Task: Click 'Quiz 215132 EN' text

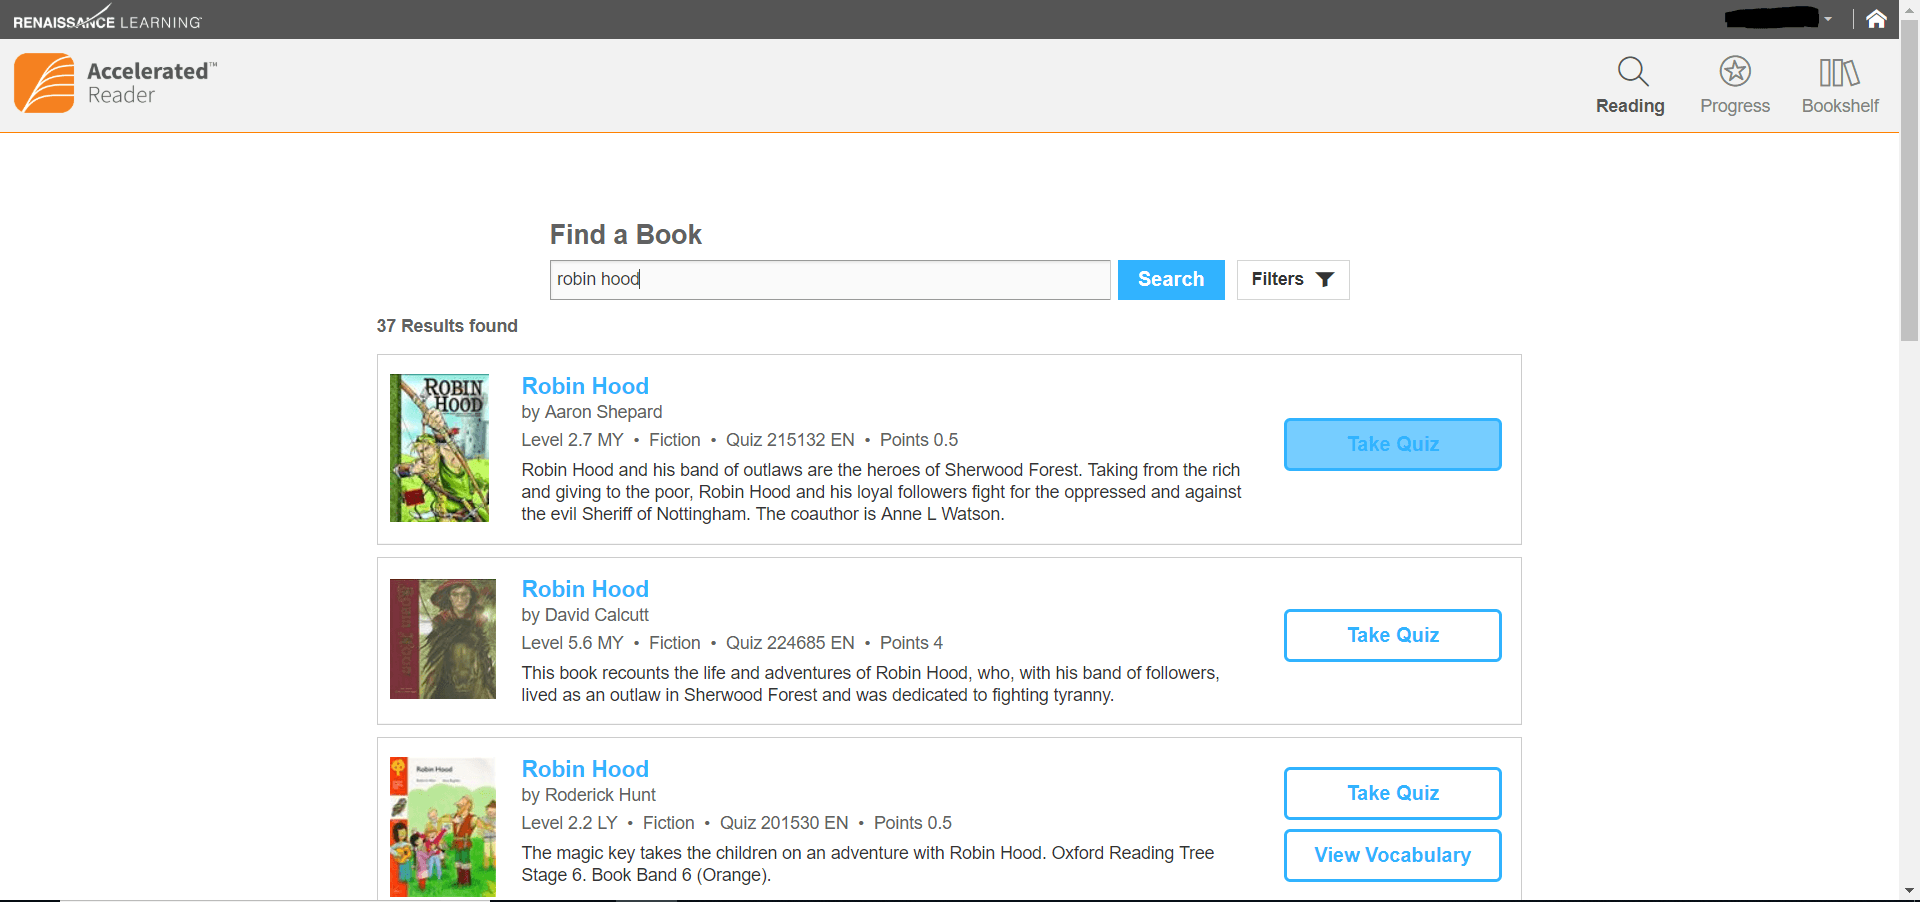Action: point(790,440)
